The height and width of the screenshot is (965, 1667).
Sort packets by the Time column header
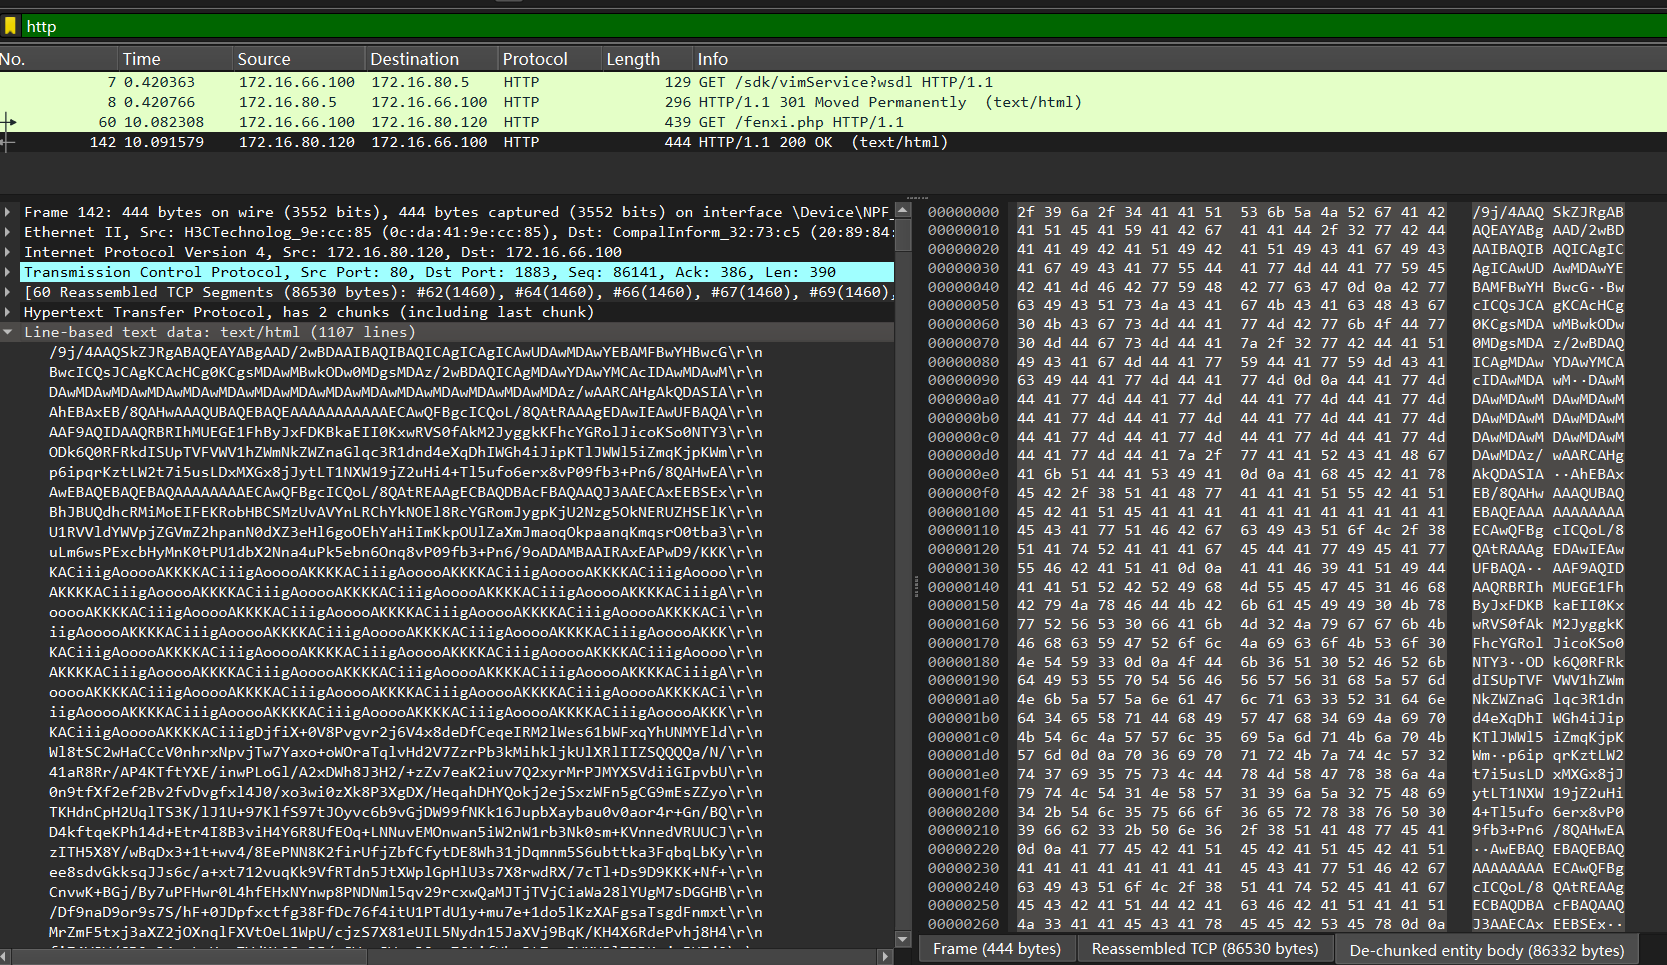175,59
